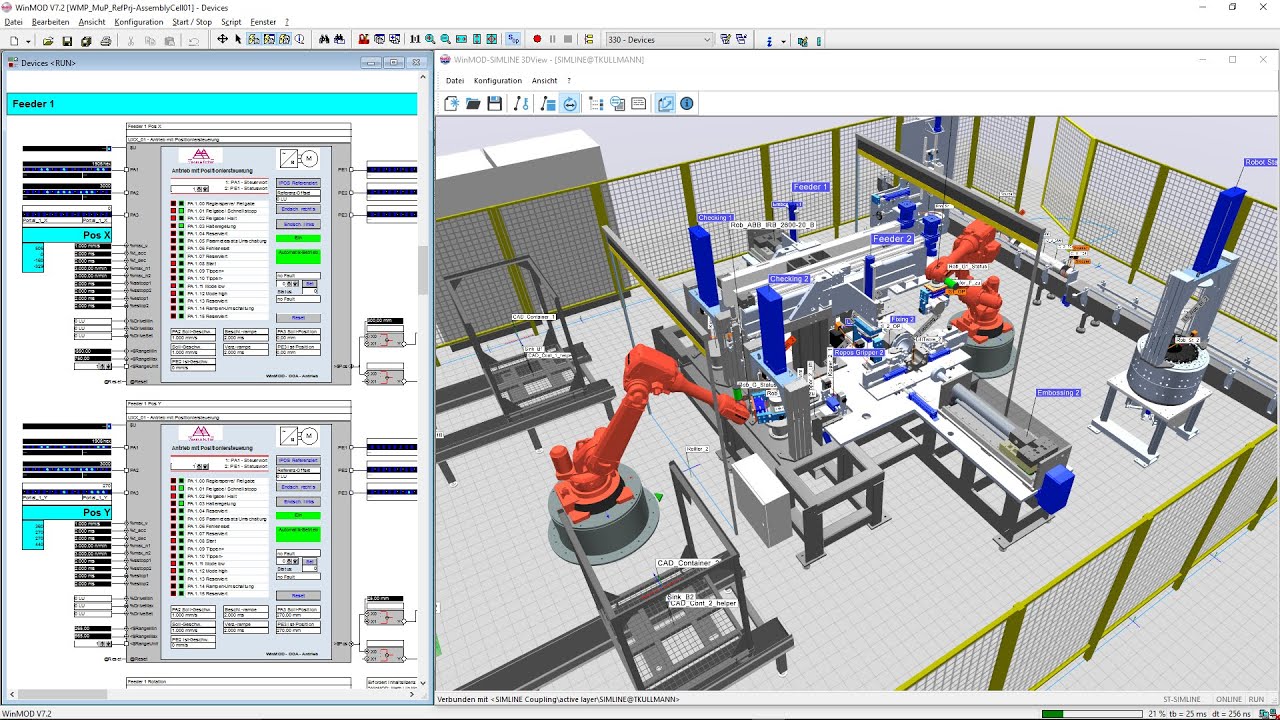Toggle the overlapping windows button in 3DView toolbar
The image size is (1280, 720).
665,103
